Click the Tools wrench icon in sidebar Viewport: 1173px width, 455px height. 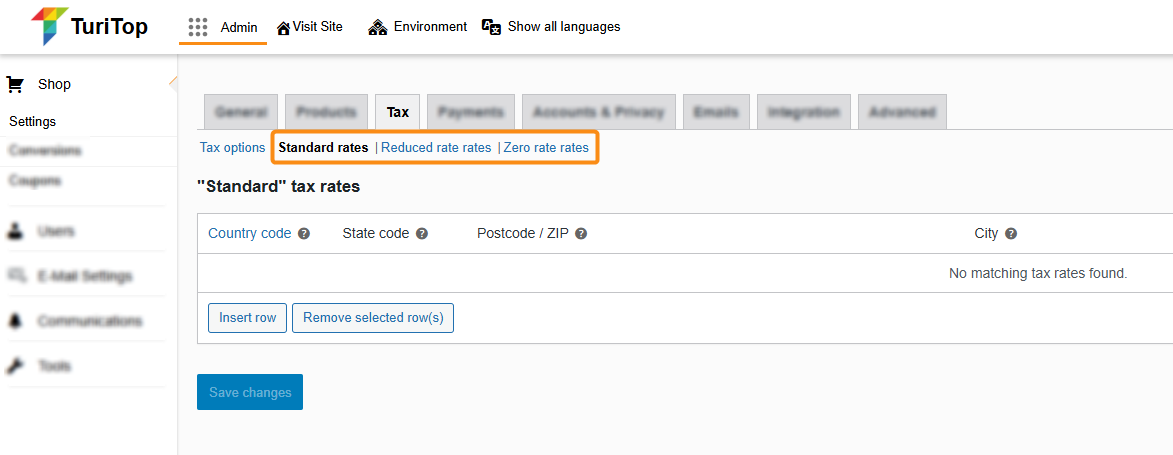(x=15, y=366)
